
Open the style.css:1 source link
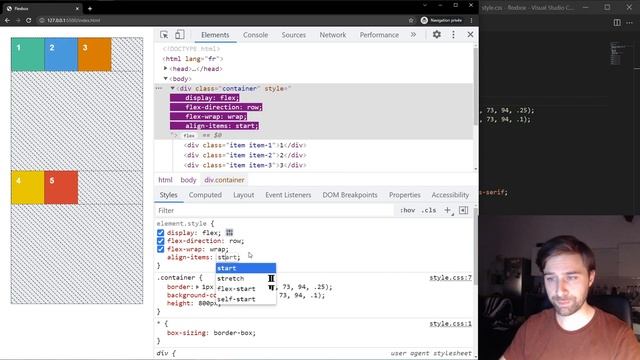coord(450,324)
